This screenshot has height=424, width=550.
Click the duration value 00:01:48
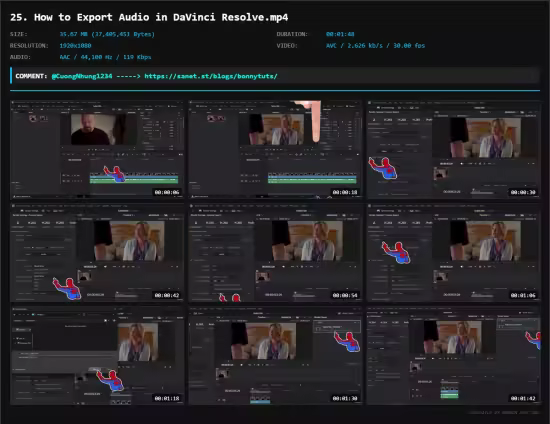point(340,34)
